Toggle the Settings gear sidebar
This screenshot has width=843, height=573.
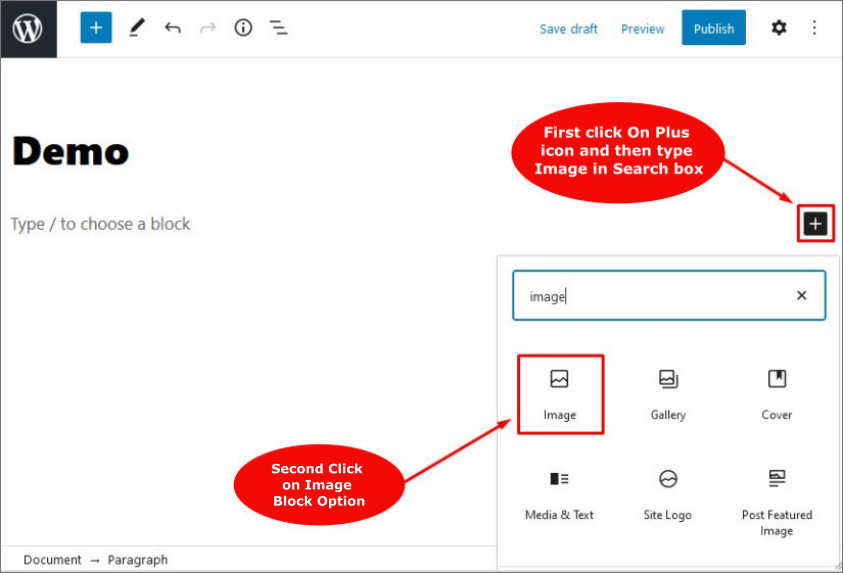(x=779, y=28)
